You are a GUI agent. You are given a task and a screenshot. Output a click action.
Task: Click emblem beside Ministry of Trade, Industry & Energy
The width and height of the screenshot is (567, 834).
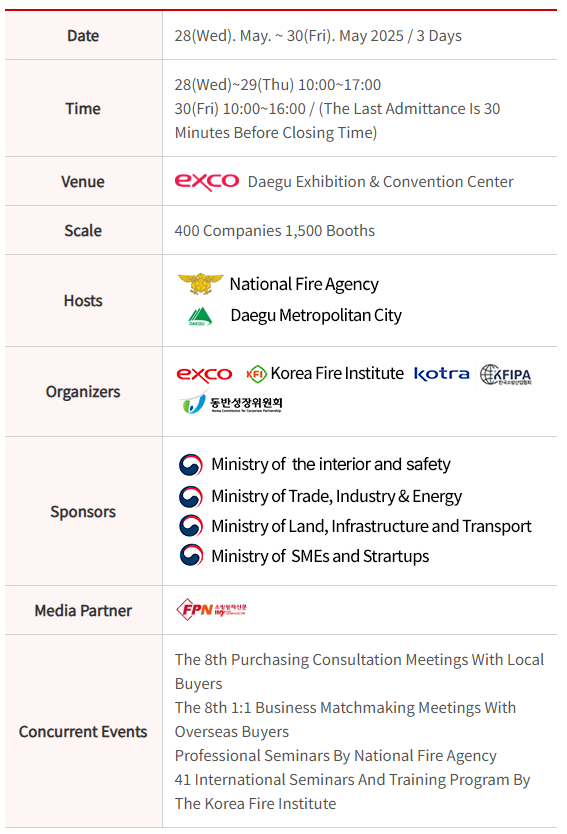(x=190, y=497)
